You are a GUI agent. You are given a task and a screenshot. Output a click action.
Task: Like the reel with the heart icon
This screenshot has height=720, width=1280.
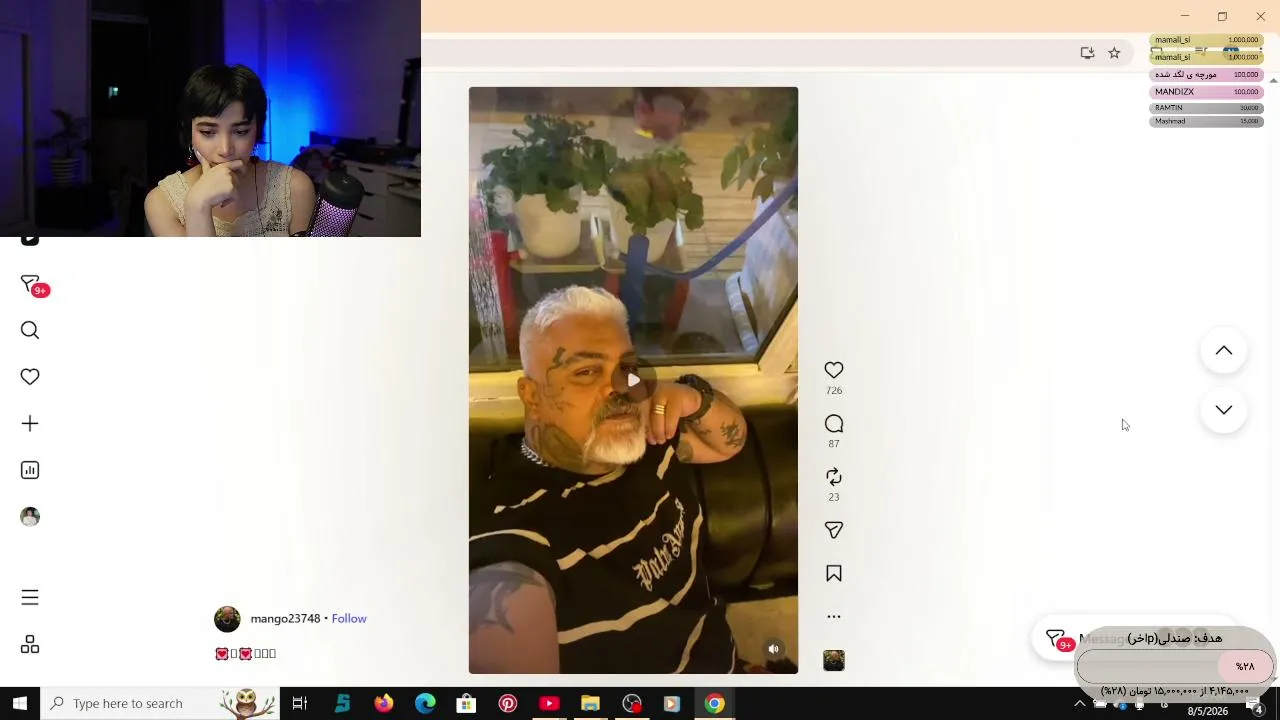coord(834,370)
